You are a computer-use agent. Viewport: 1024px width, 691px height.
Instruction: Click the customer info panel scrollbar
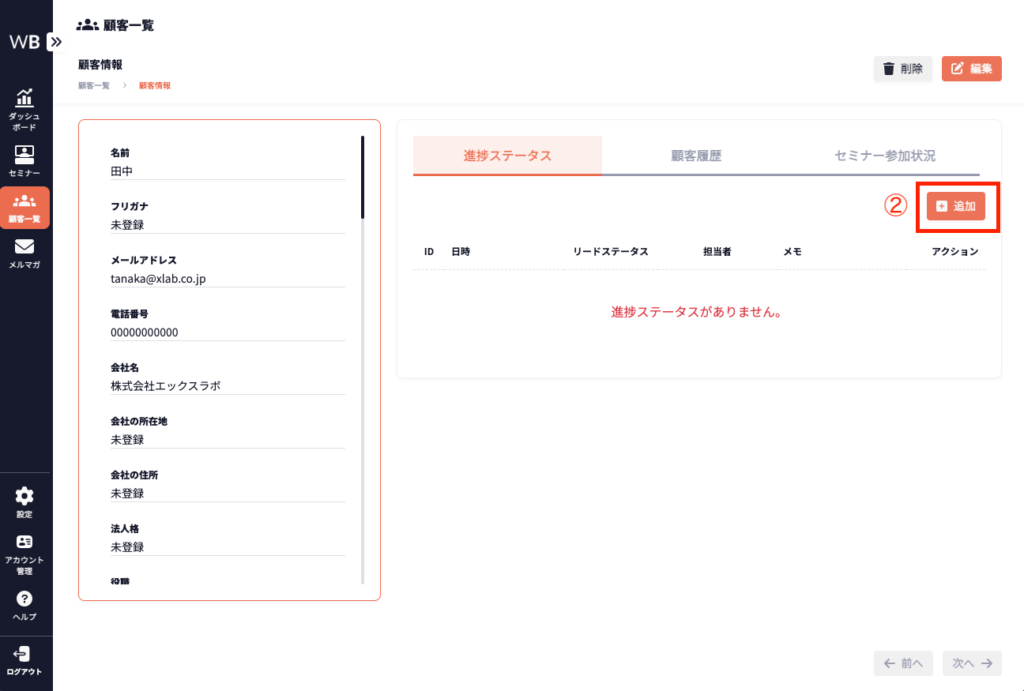click(x=362, y=177)
